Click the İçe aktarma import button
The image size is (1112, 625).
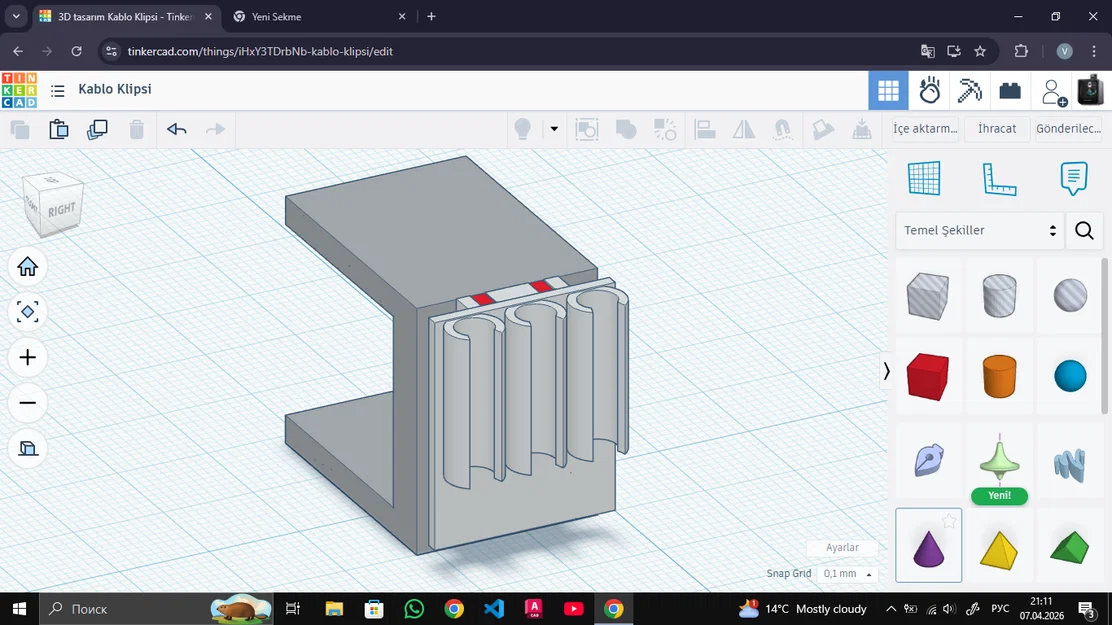[x=925, y=129]
